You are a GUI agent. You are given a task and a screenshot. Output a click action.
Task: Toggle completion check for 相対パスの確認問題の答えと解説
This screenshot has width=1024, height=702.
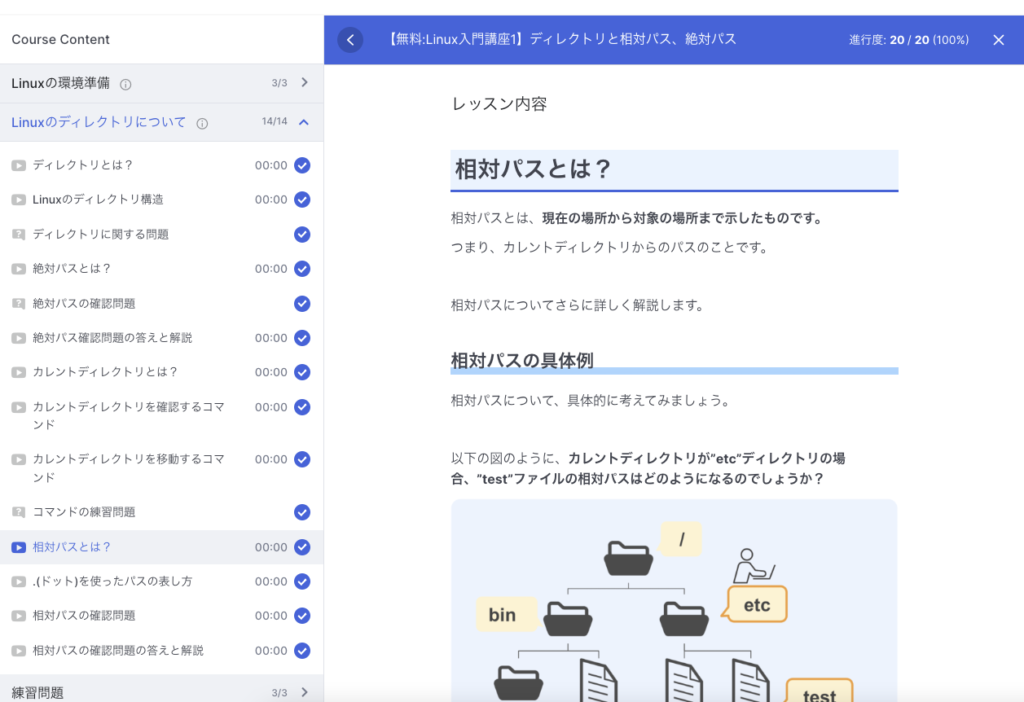302,650
